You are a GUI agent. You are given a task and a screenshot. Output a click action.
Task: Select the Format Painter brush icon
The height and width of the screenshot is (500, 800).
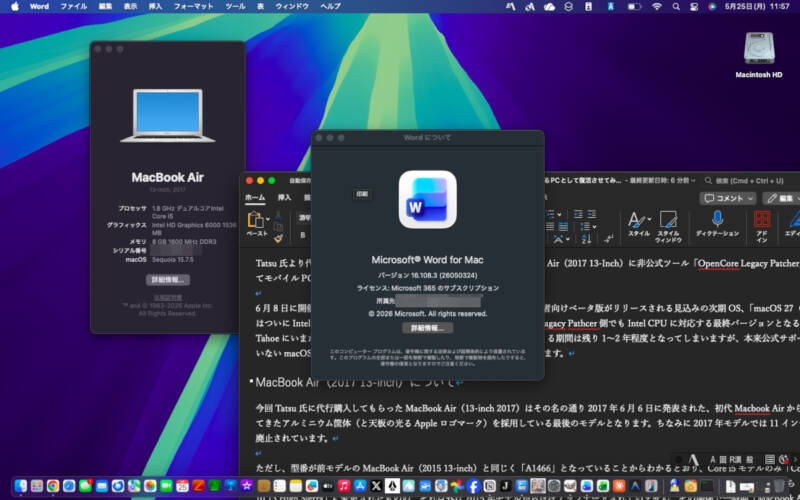click(278, 238)
